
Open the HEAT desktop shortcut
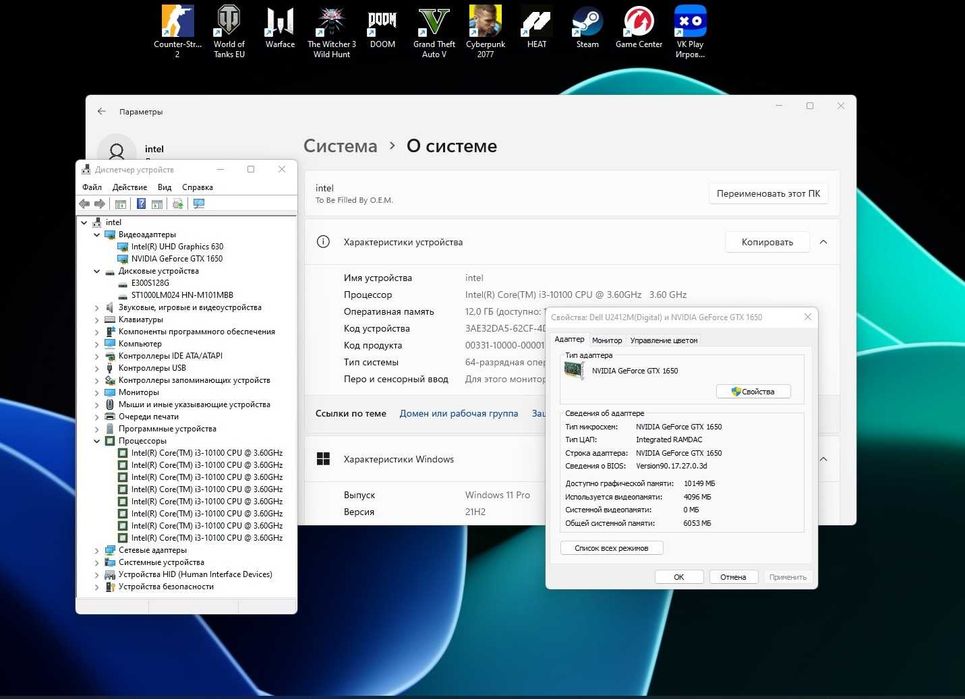pyautogui.click(x=537, y=27)
